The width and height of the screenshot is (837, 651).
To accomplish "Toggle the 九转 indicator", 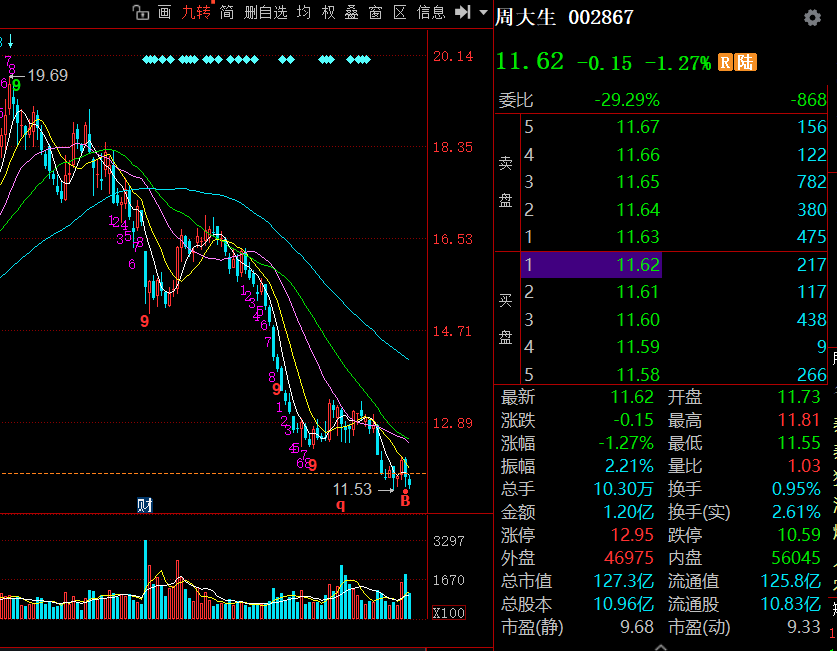I will coord(196,12).
